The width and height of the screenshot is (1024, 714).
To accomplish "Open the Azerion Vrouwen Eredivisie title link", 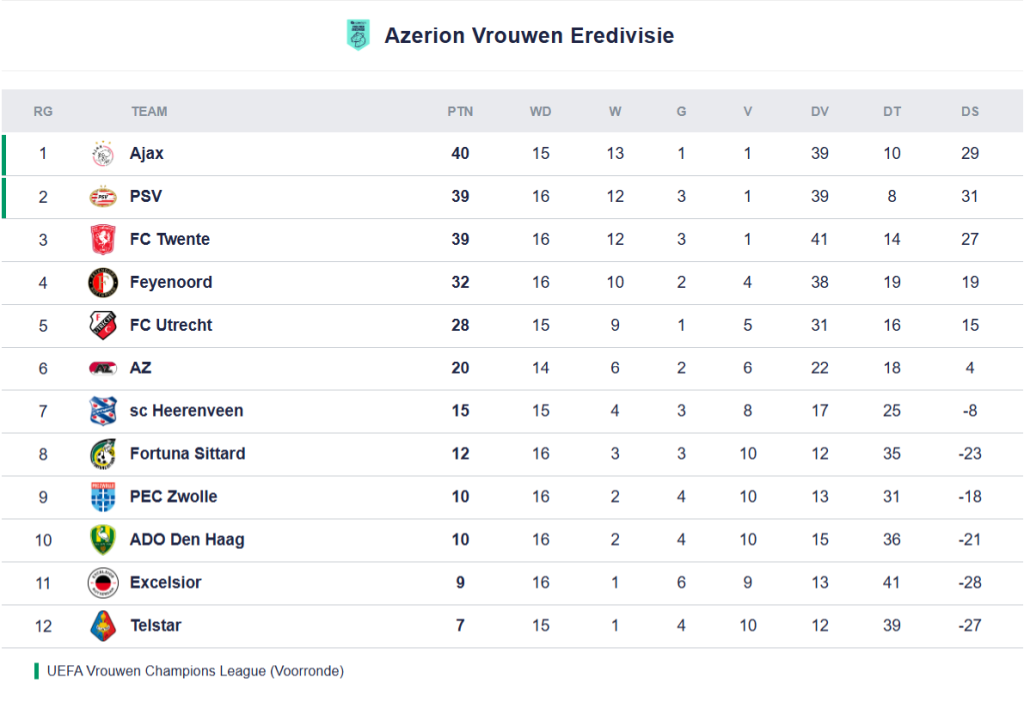I will (x=529, y=36).
